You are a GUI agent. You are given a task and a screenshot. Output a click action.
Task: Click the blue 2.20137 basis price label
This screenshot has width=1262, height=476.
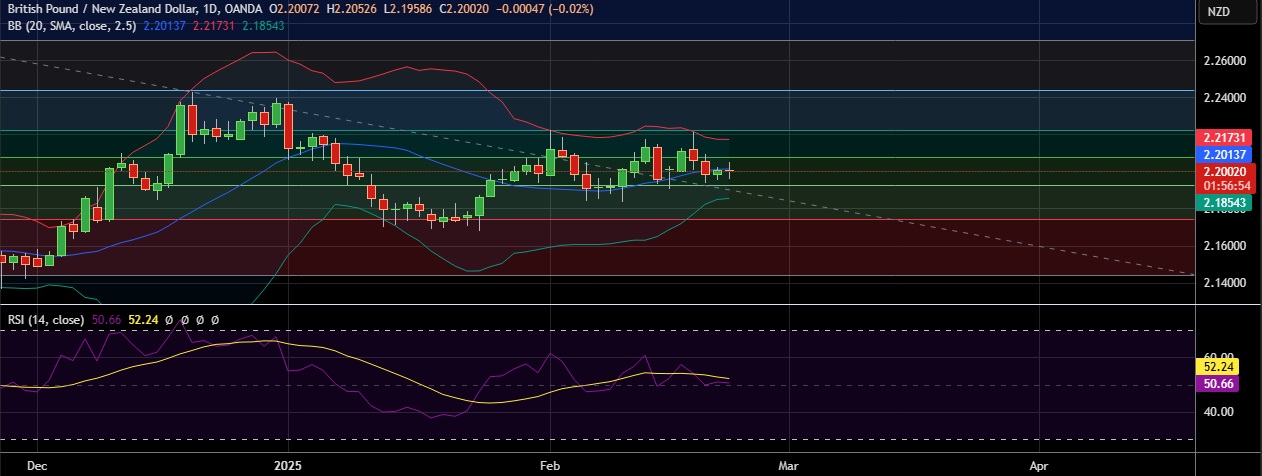(1224, 155)
